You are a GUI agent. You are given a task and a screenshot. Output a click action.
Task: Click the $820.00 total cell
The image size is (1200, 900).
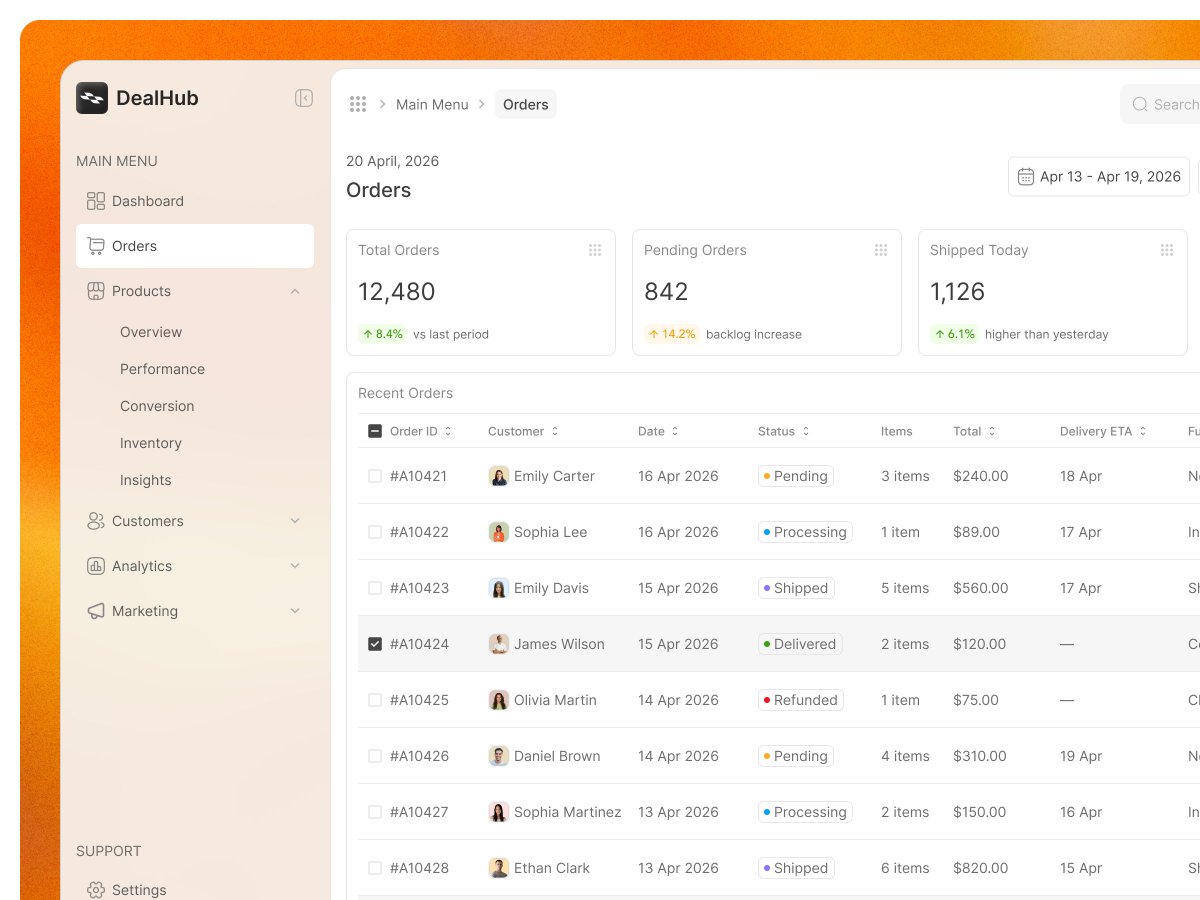(x=981, y=868)
